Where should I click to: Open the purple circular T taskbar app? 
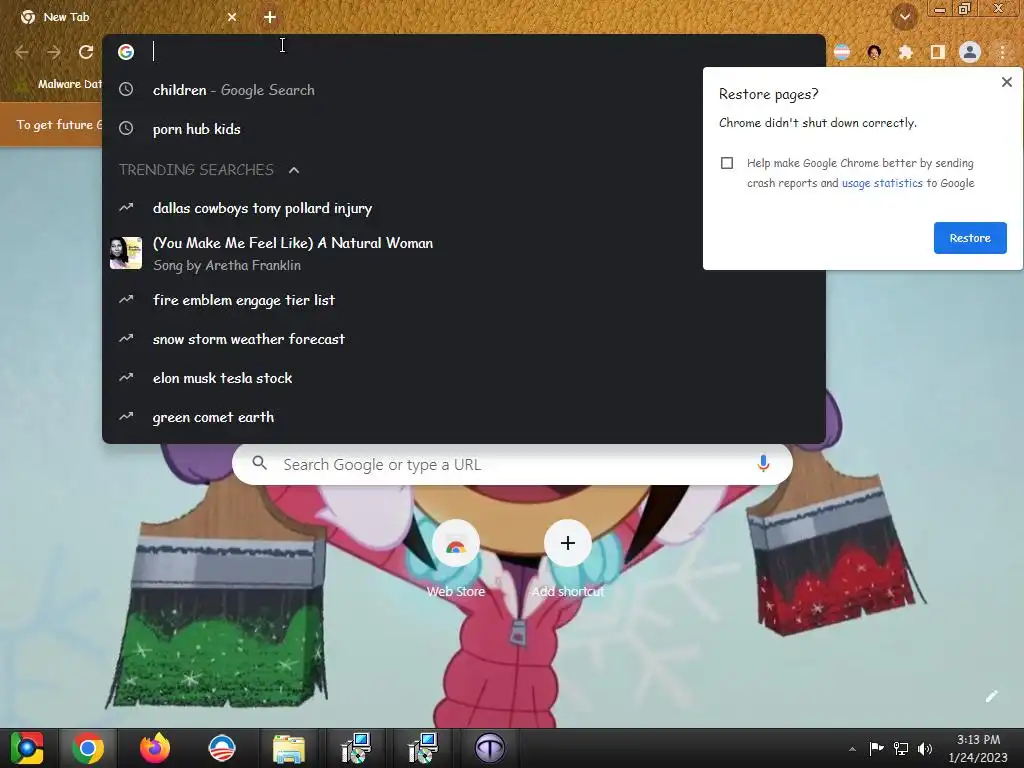point(490,748)
